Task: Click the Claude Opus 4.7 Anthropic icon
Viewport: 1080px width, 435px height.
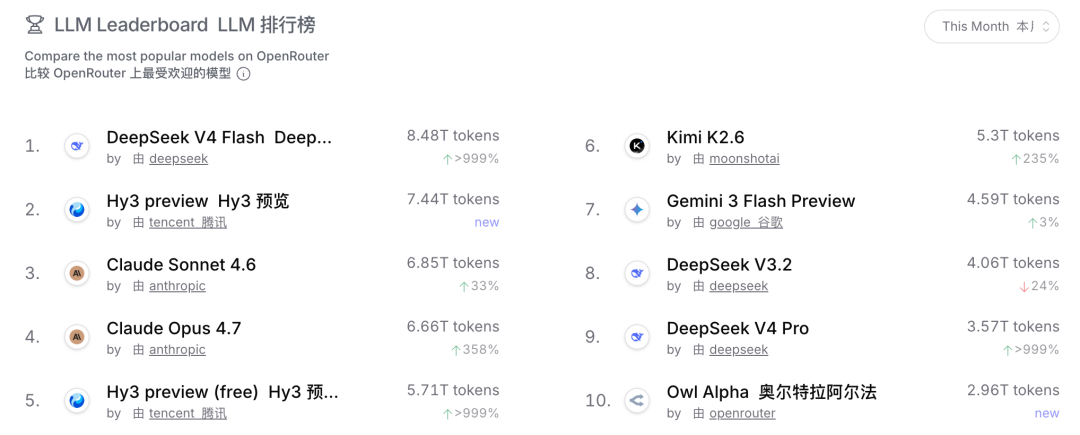Action: tap(76, 337)
